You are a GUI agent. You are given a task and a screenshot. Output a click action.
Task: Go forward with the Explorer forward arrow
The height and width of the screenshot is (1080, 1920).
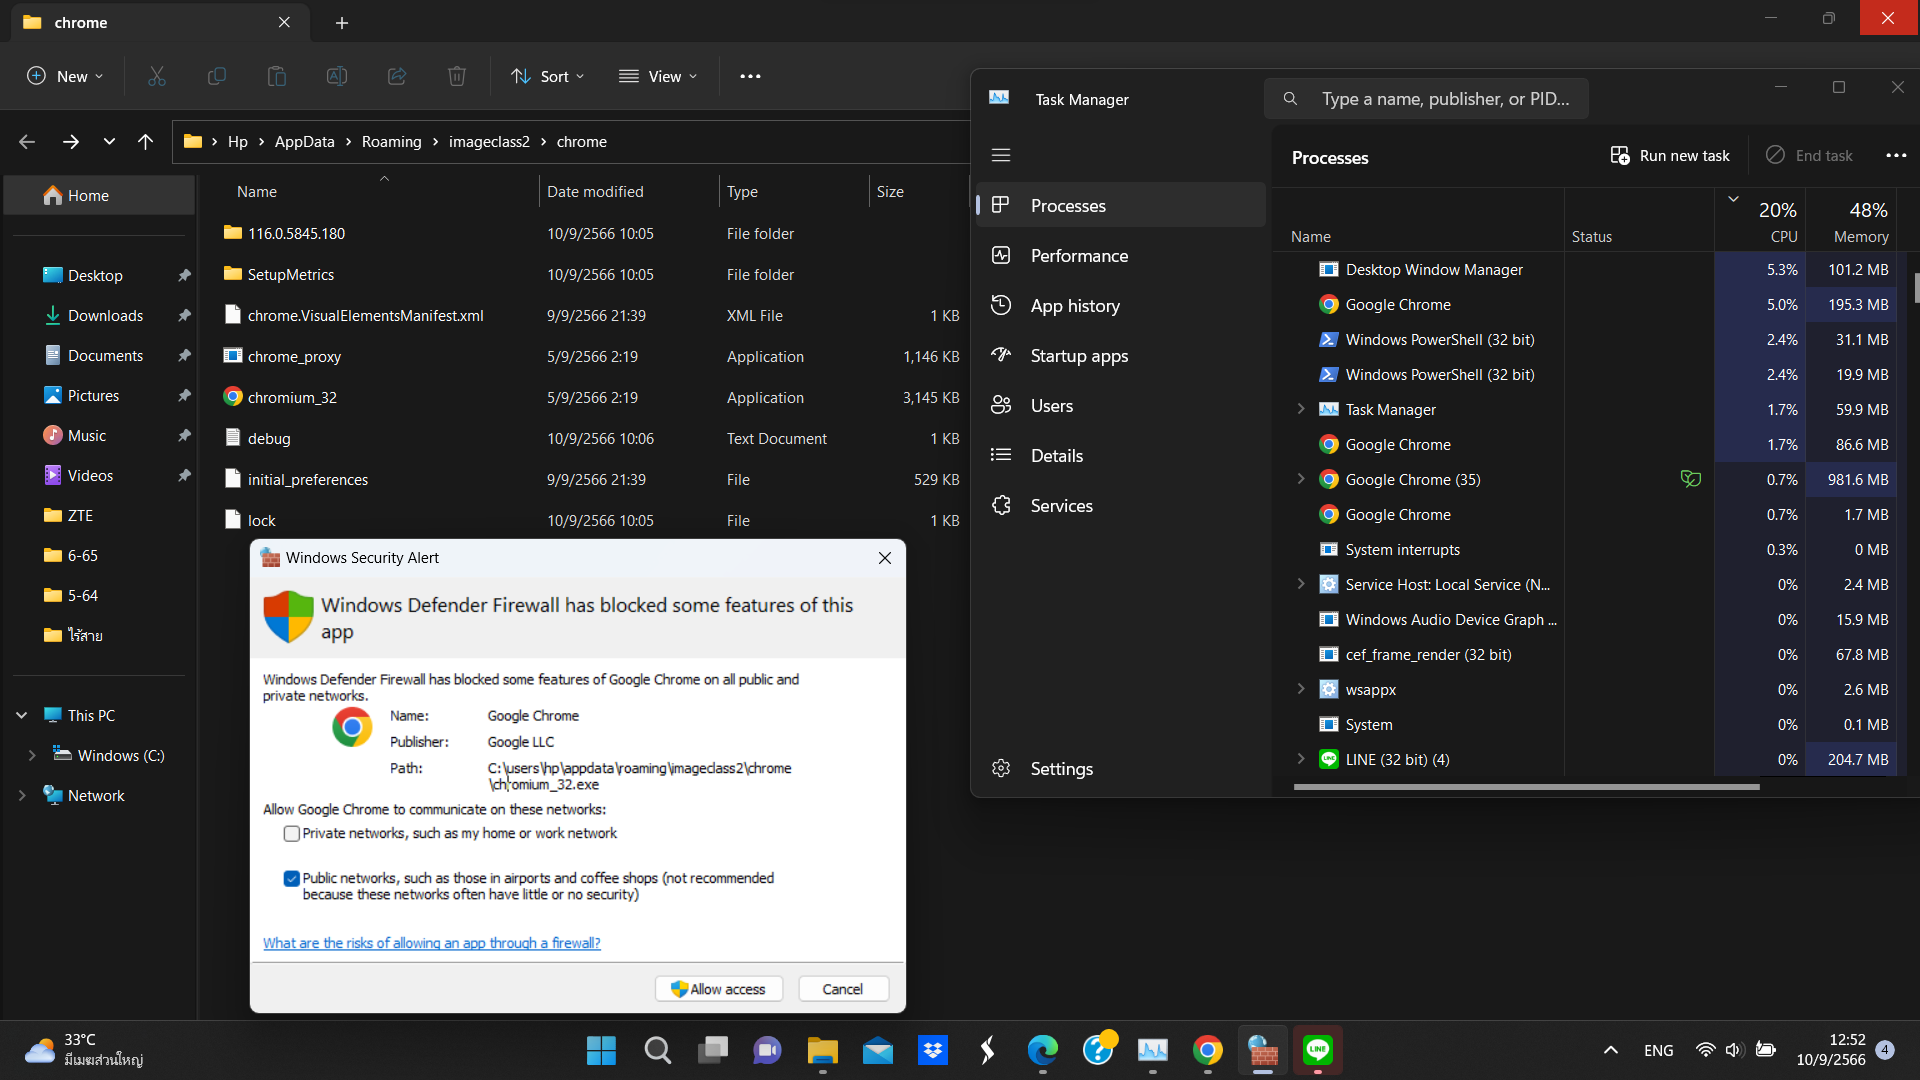pyautogui.click(x=70, y=142)
